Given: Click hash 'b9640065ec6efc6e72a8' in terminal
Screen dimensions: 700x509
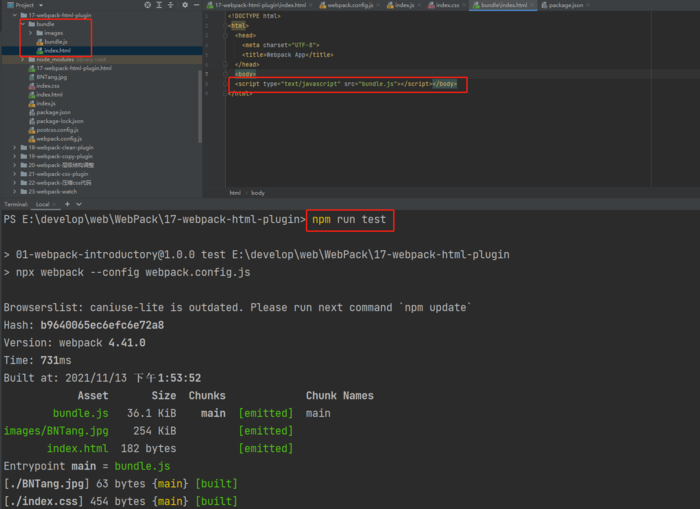Looking at the screenshot, I should (102, 325).
